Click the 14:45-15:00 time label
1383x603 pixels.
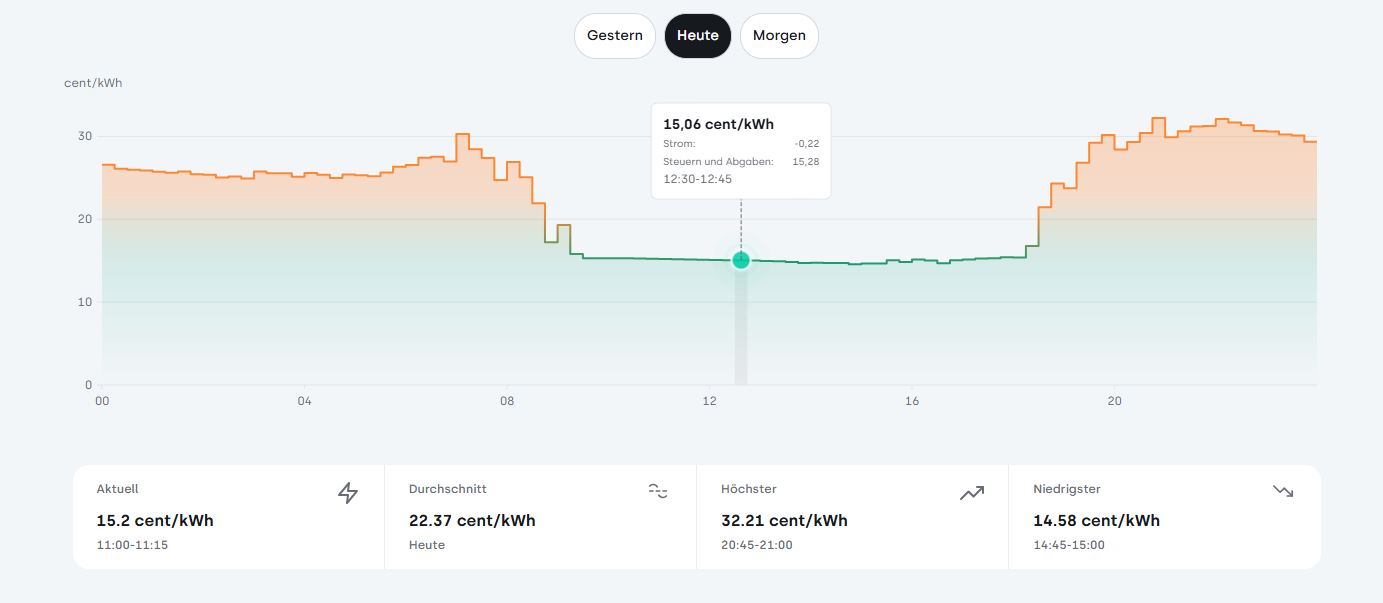pyautogui.click(x=1069, y=545)
